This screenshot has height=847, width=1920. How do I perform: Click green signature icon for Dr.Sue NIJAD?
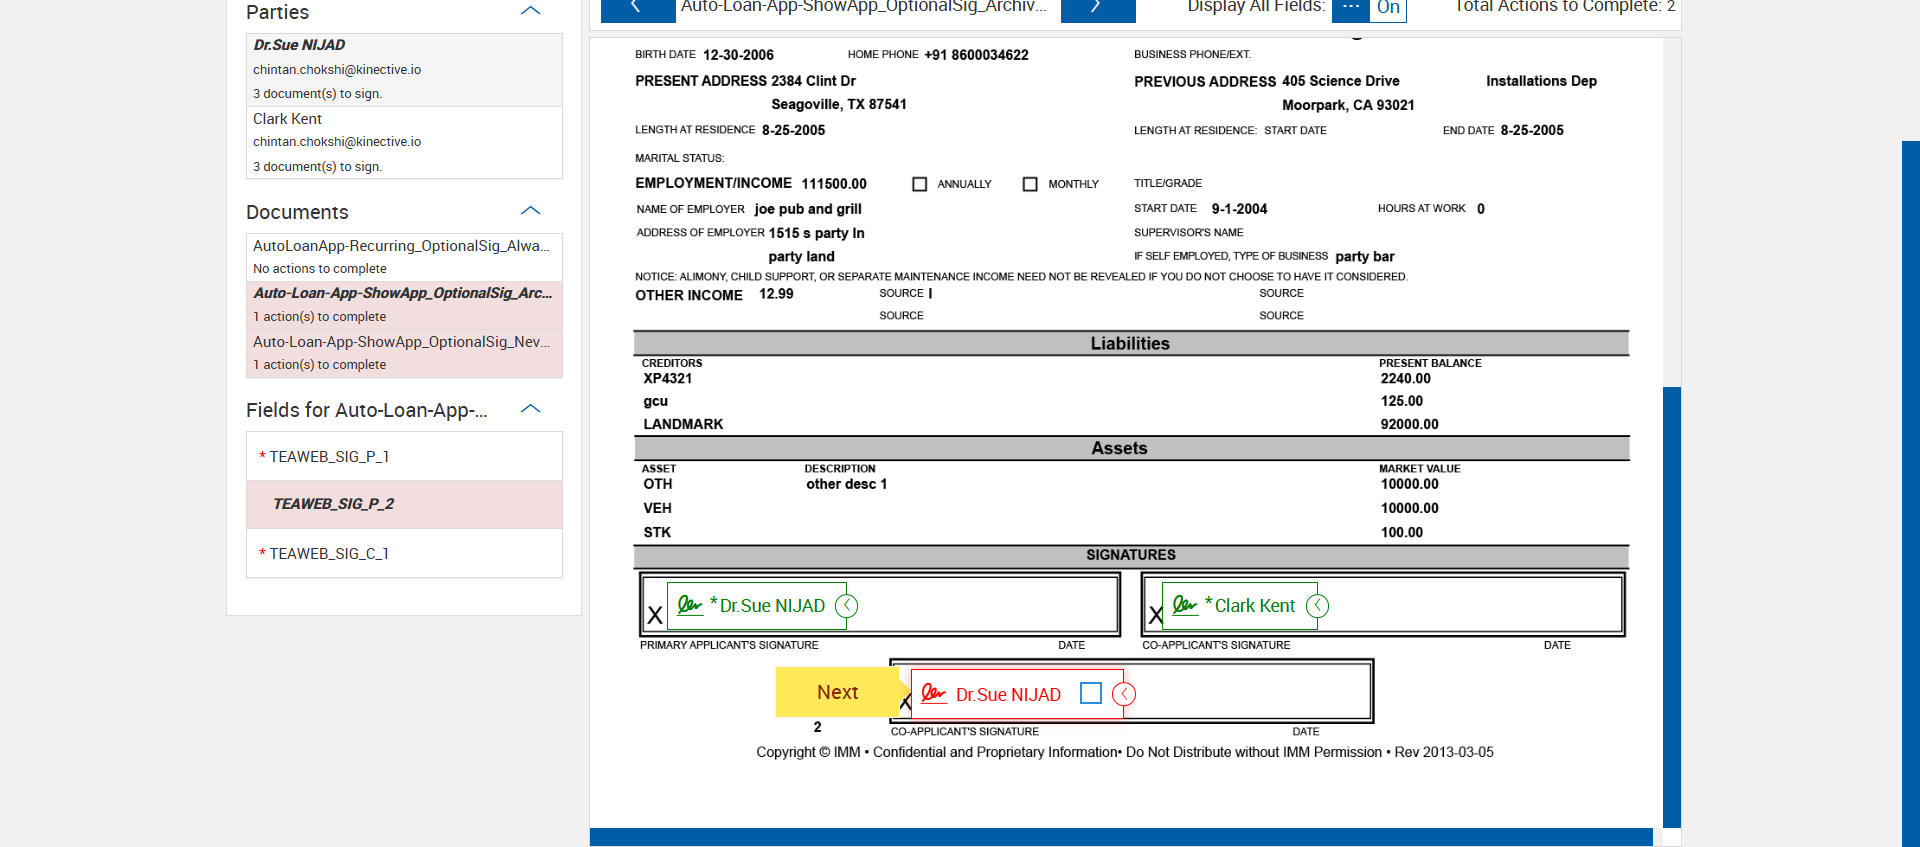coord(689,605)
